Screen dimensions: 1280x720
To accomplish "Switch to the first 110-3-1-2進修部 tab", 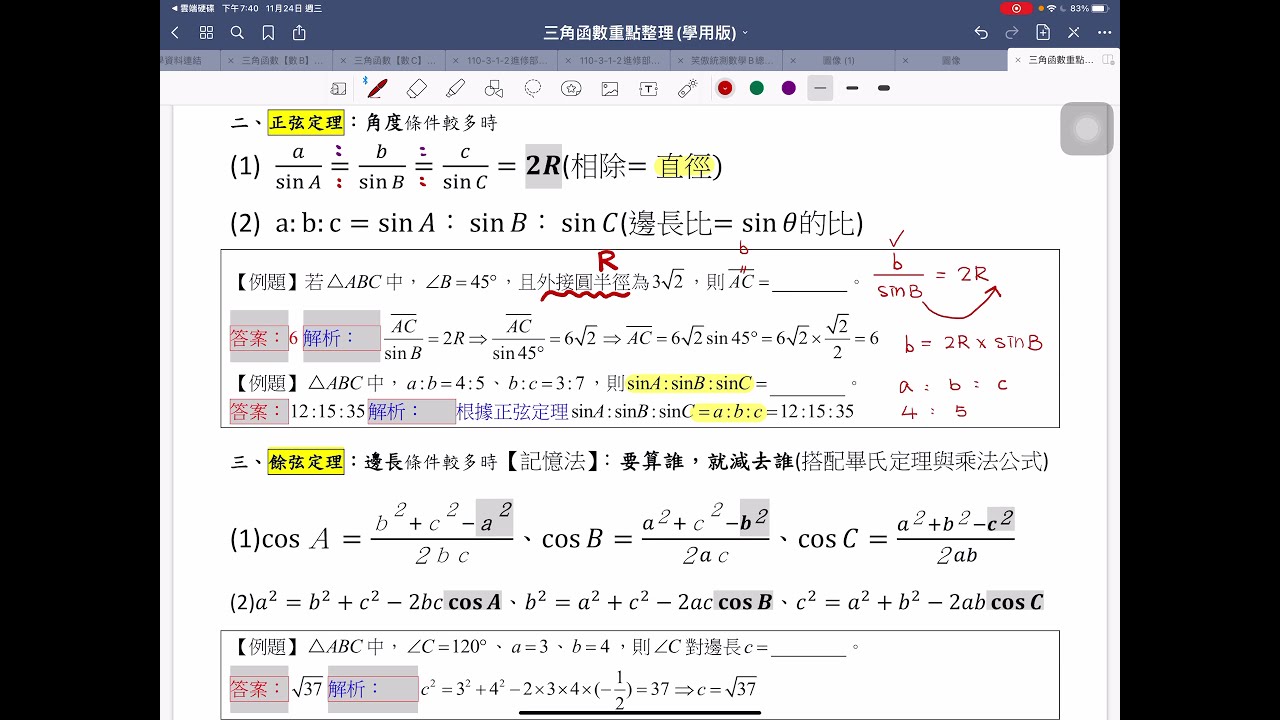I will (x=500, y=60).
